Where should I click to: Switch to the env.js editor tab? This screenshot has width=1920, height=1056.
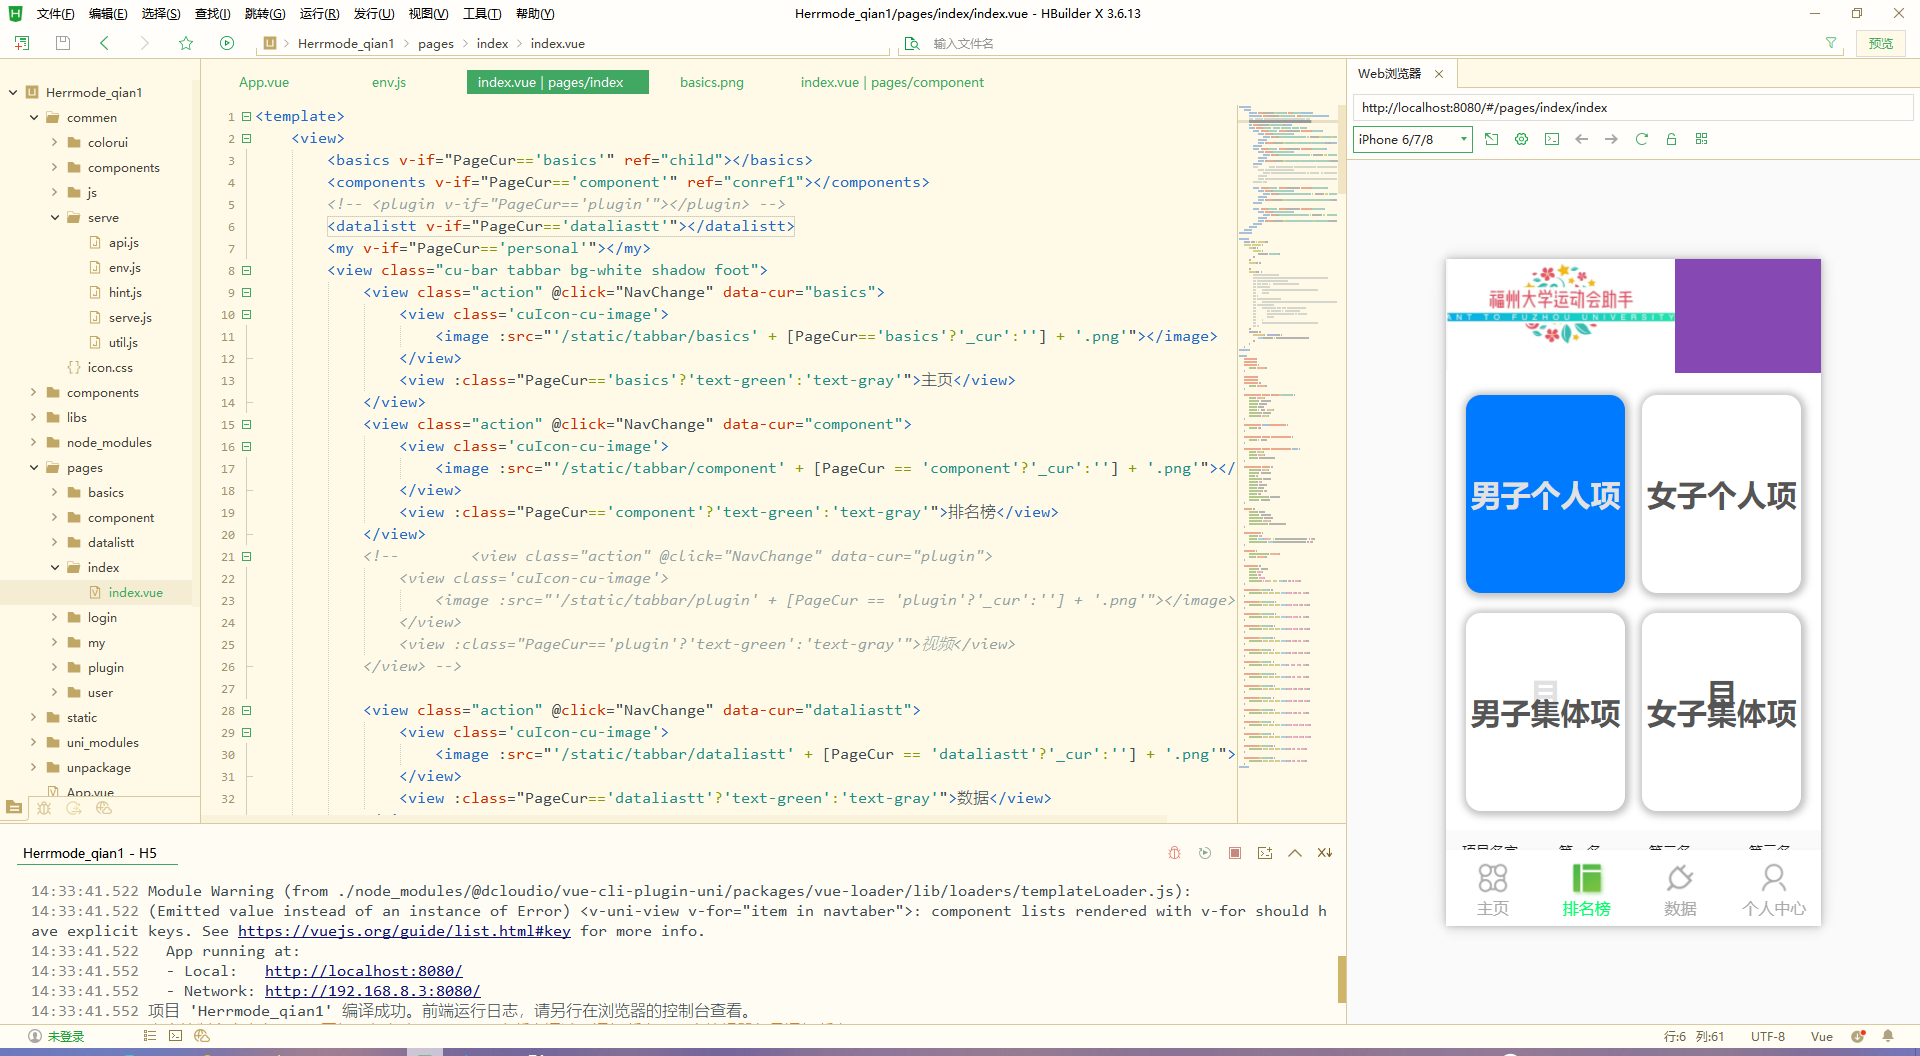click(389, 82)
